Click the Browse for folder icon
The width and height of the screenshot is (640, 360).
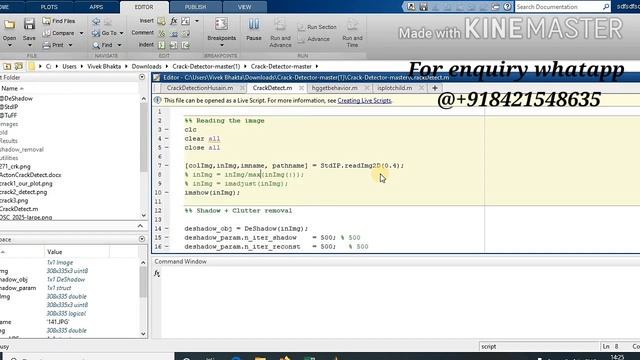coord(19,66)
